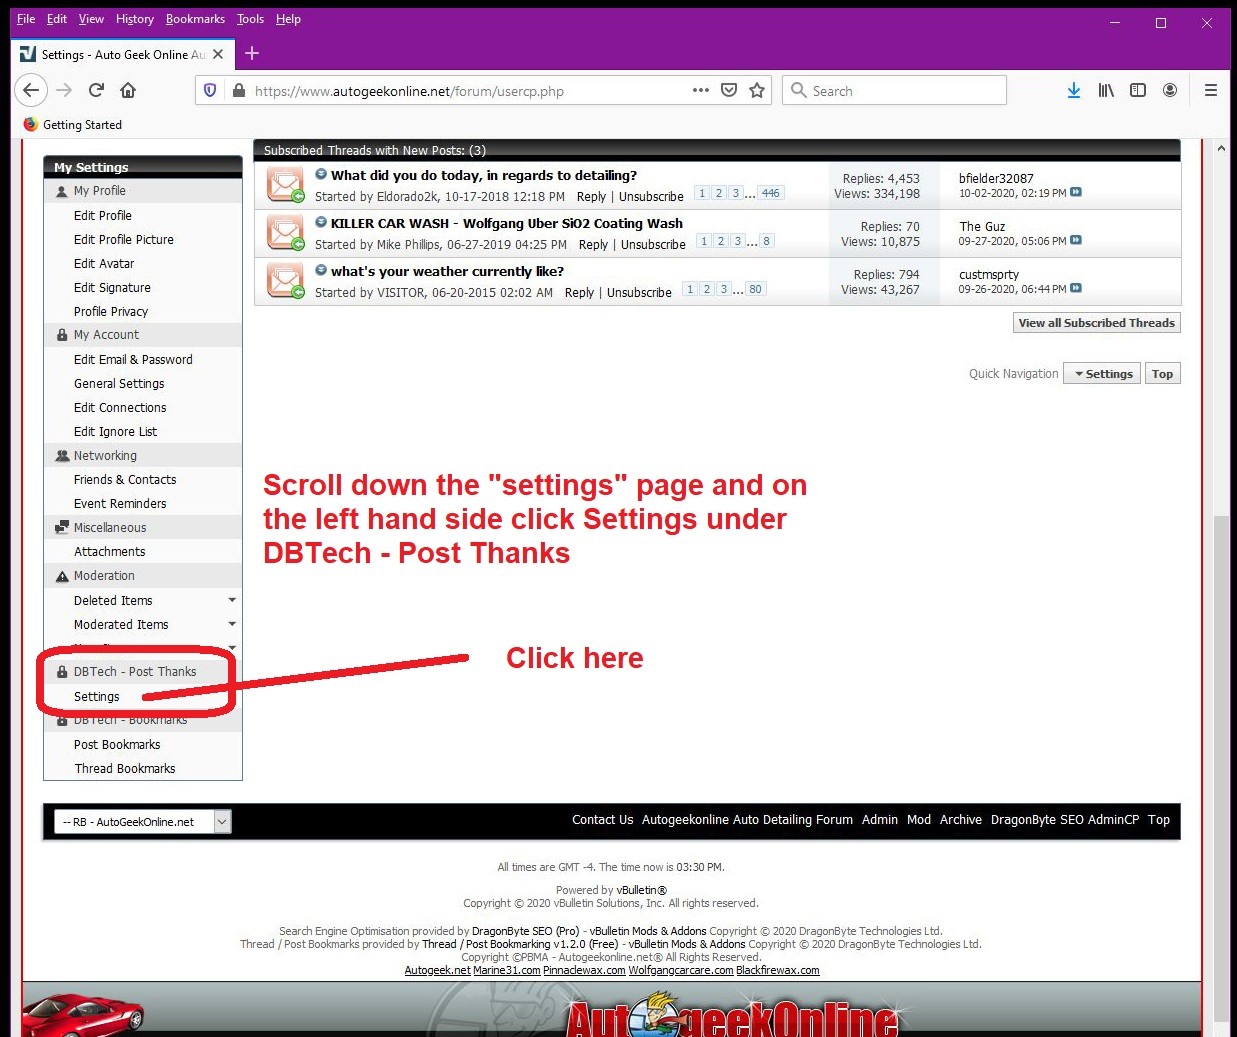The width and height of the screenshot is (1237, 1037).
Task: Open the View menu
Action: click(91, 19)
